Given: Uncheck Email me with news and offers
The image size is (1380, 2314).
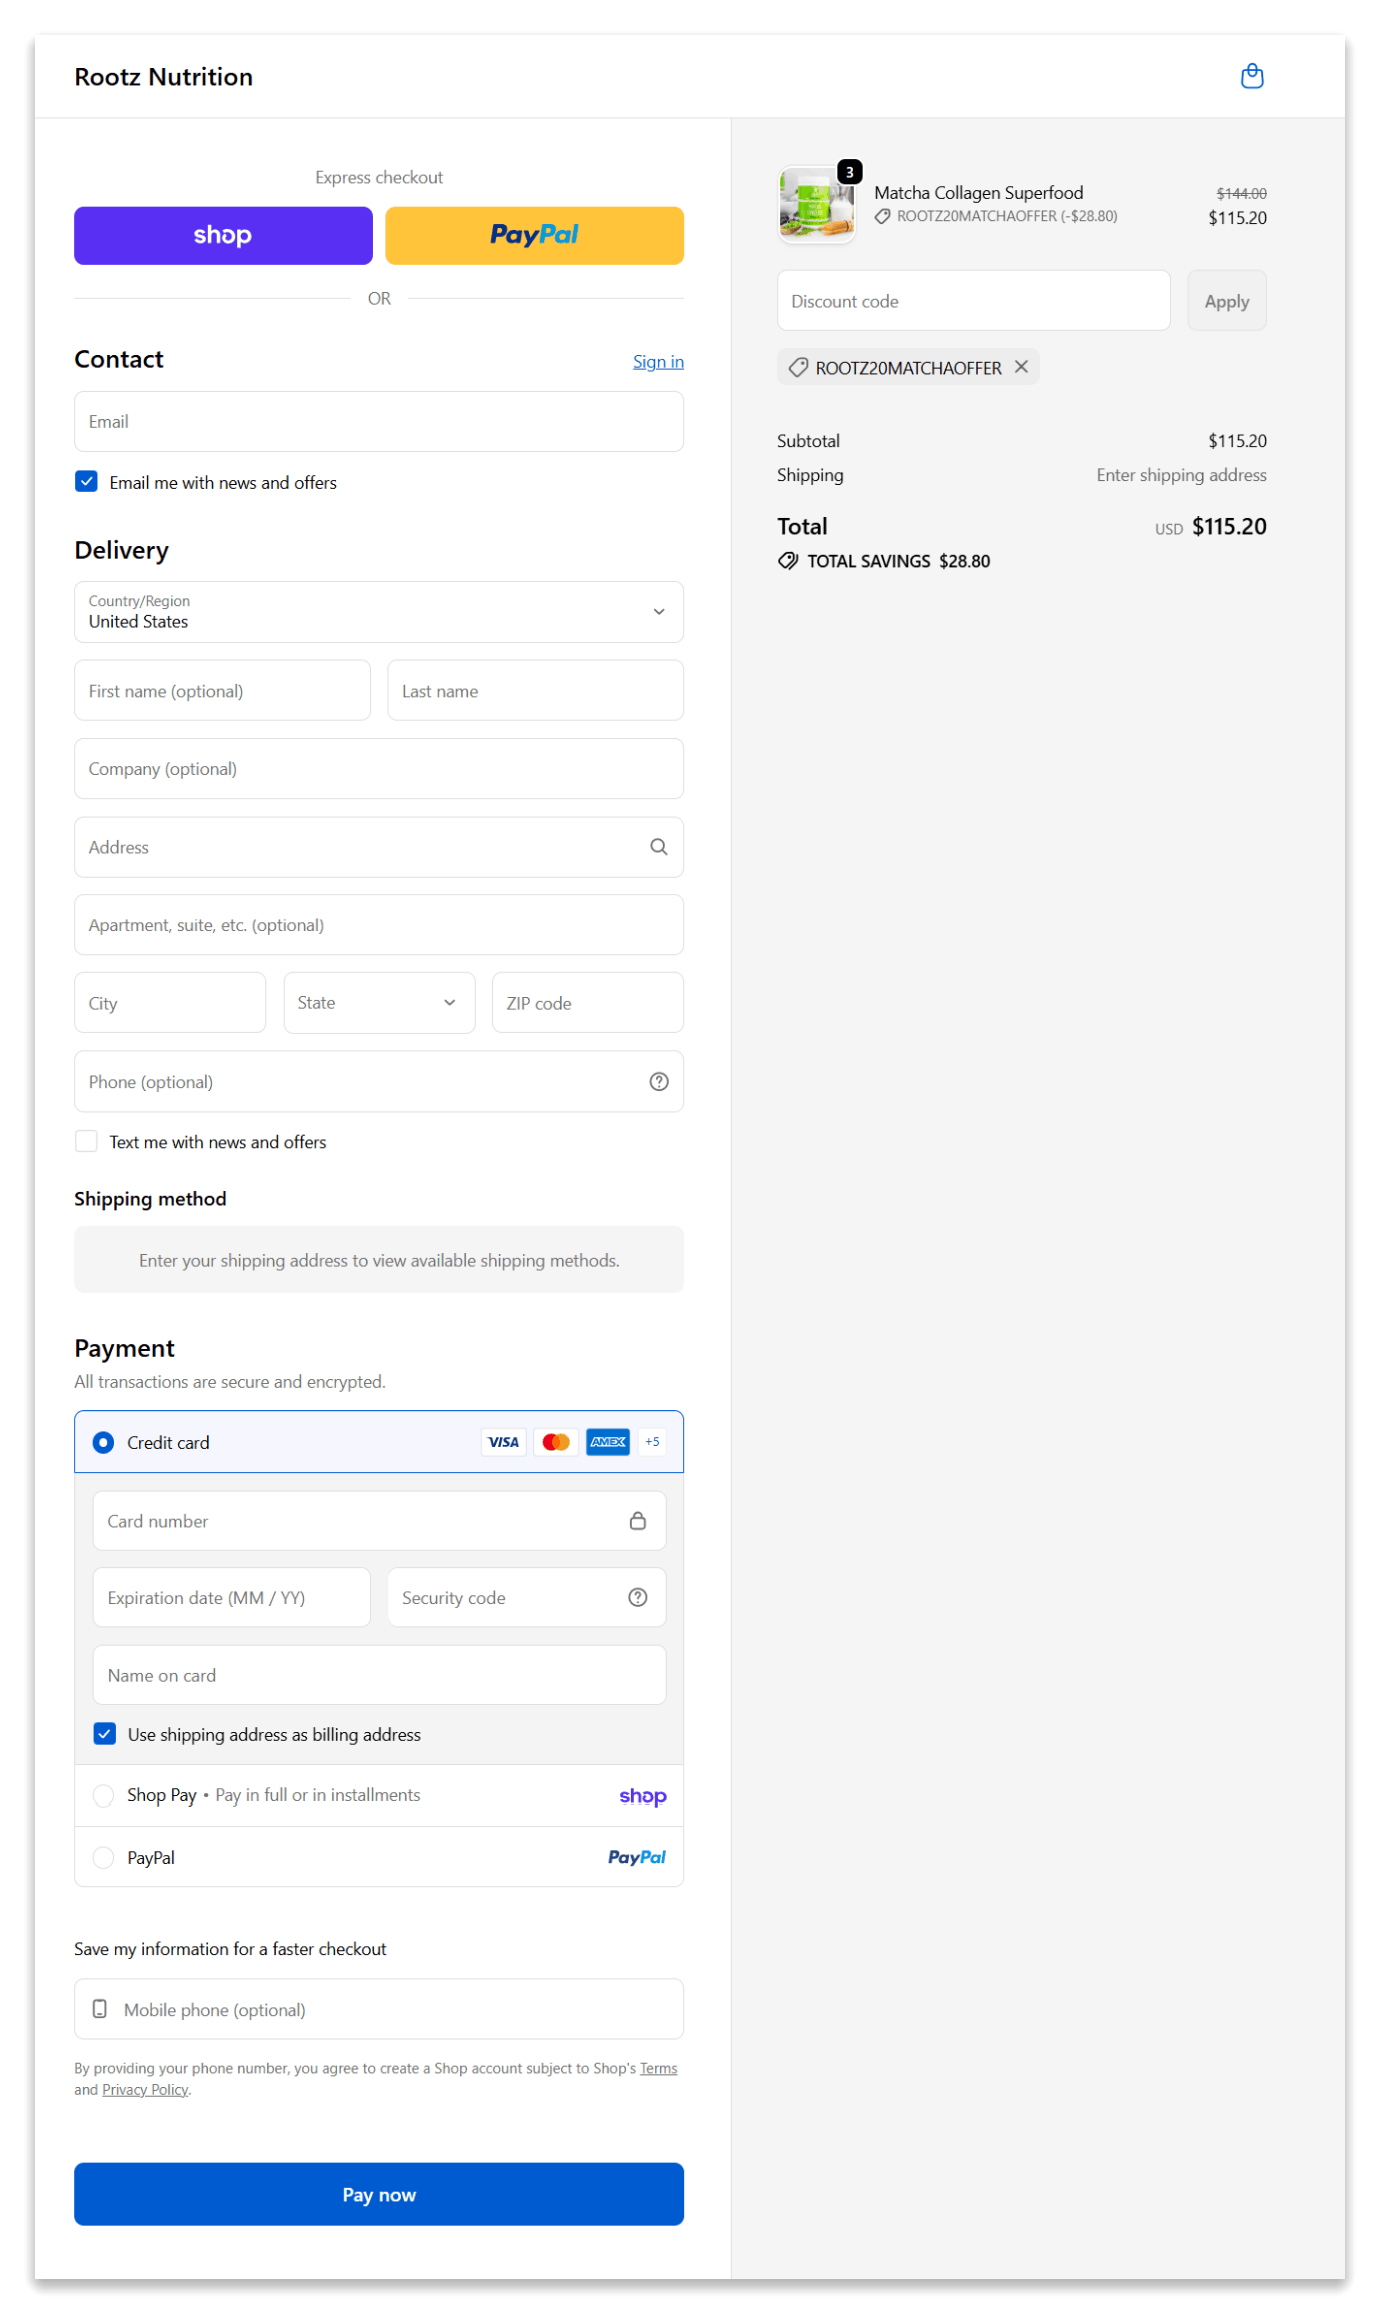Looking at the screenshot, I should coord(87,482).
